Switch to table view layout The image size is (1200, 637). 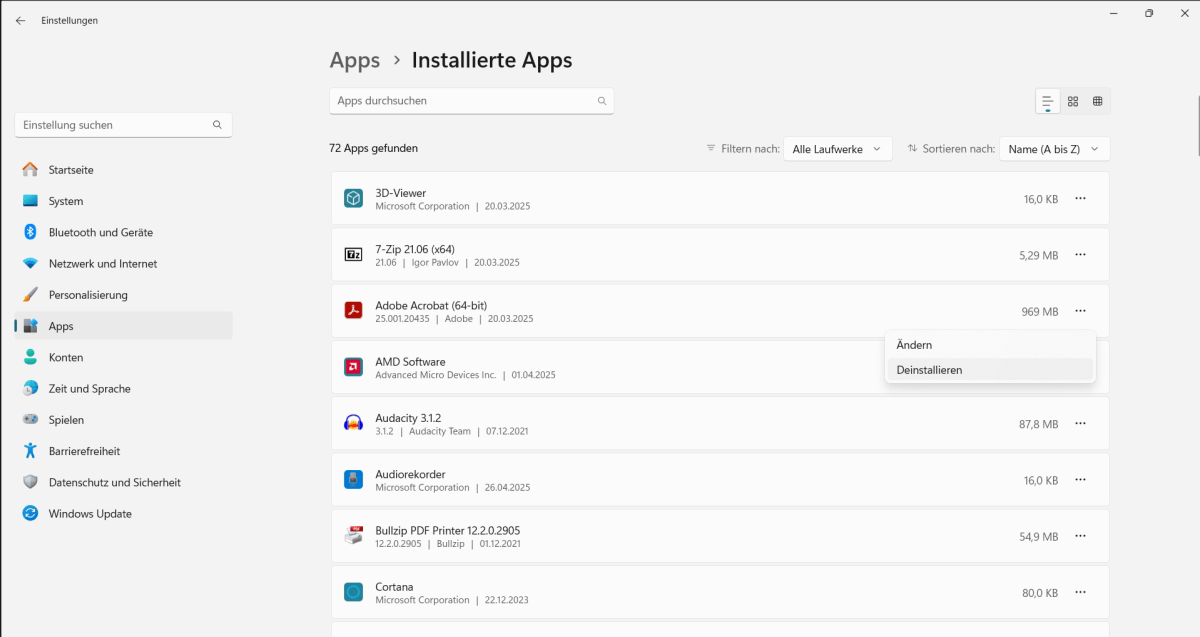pos(1097,101)
